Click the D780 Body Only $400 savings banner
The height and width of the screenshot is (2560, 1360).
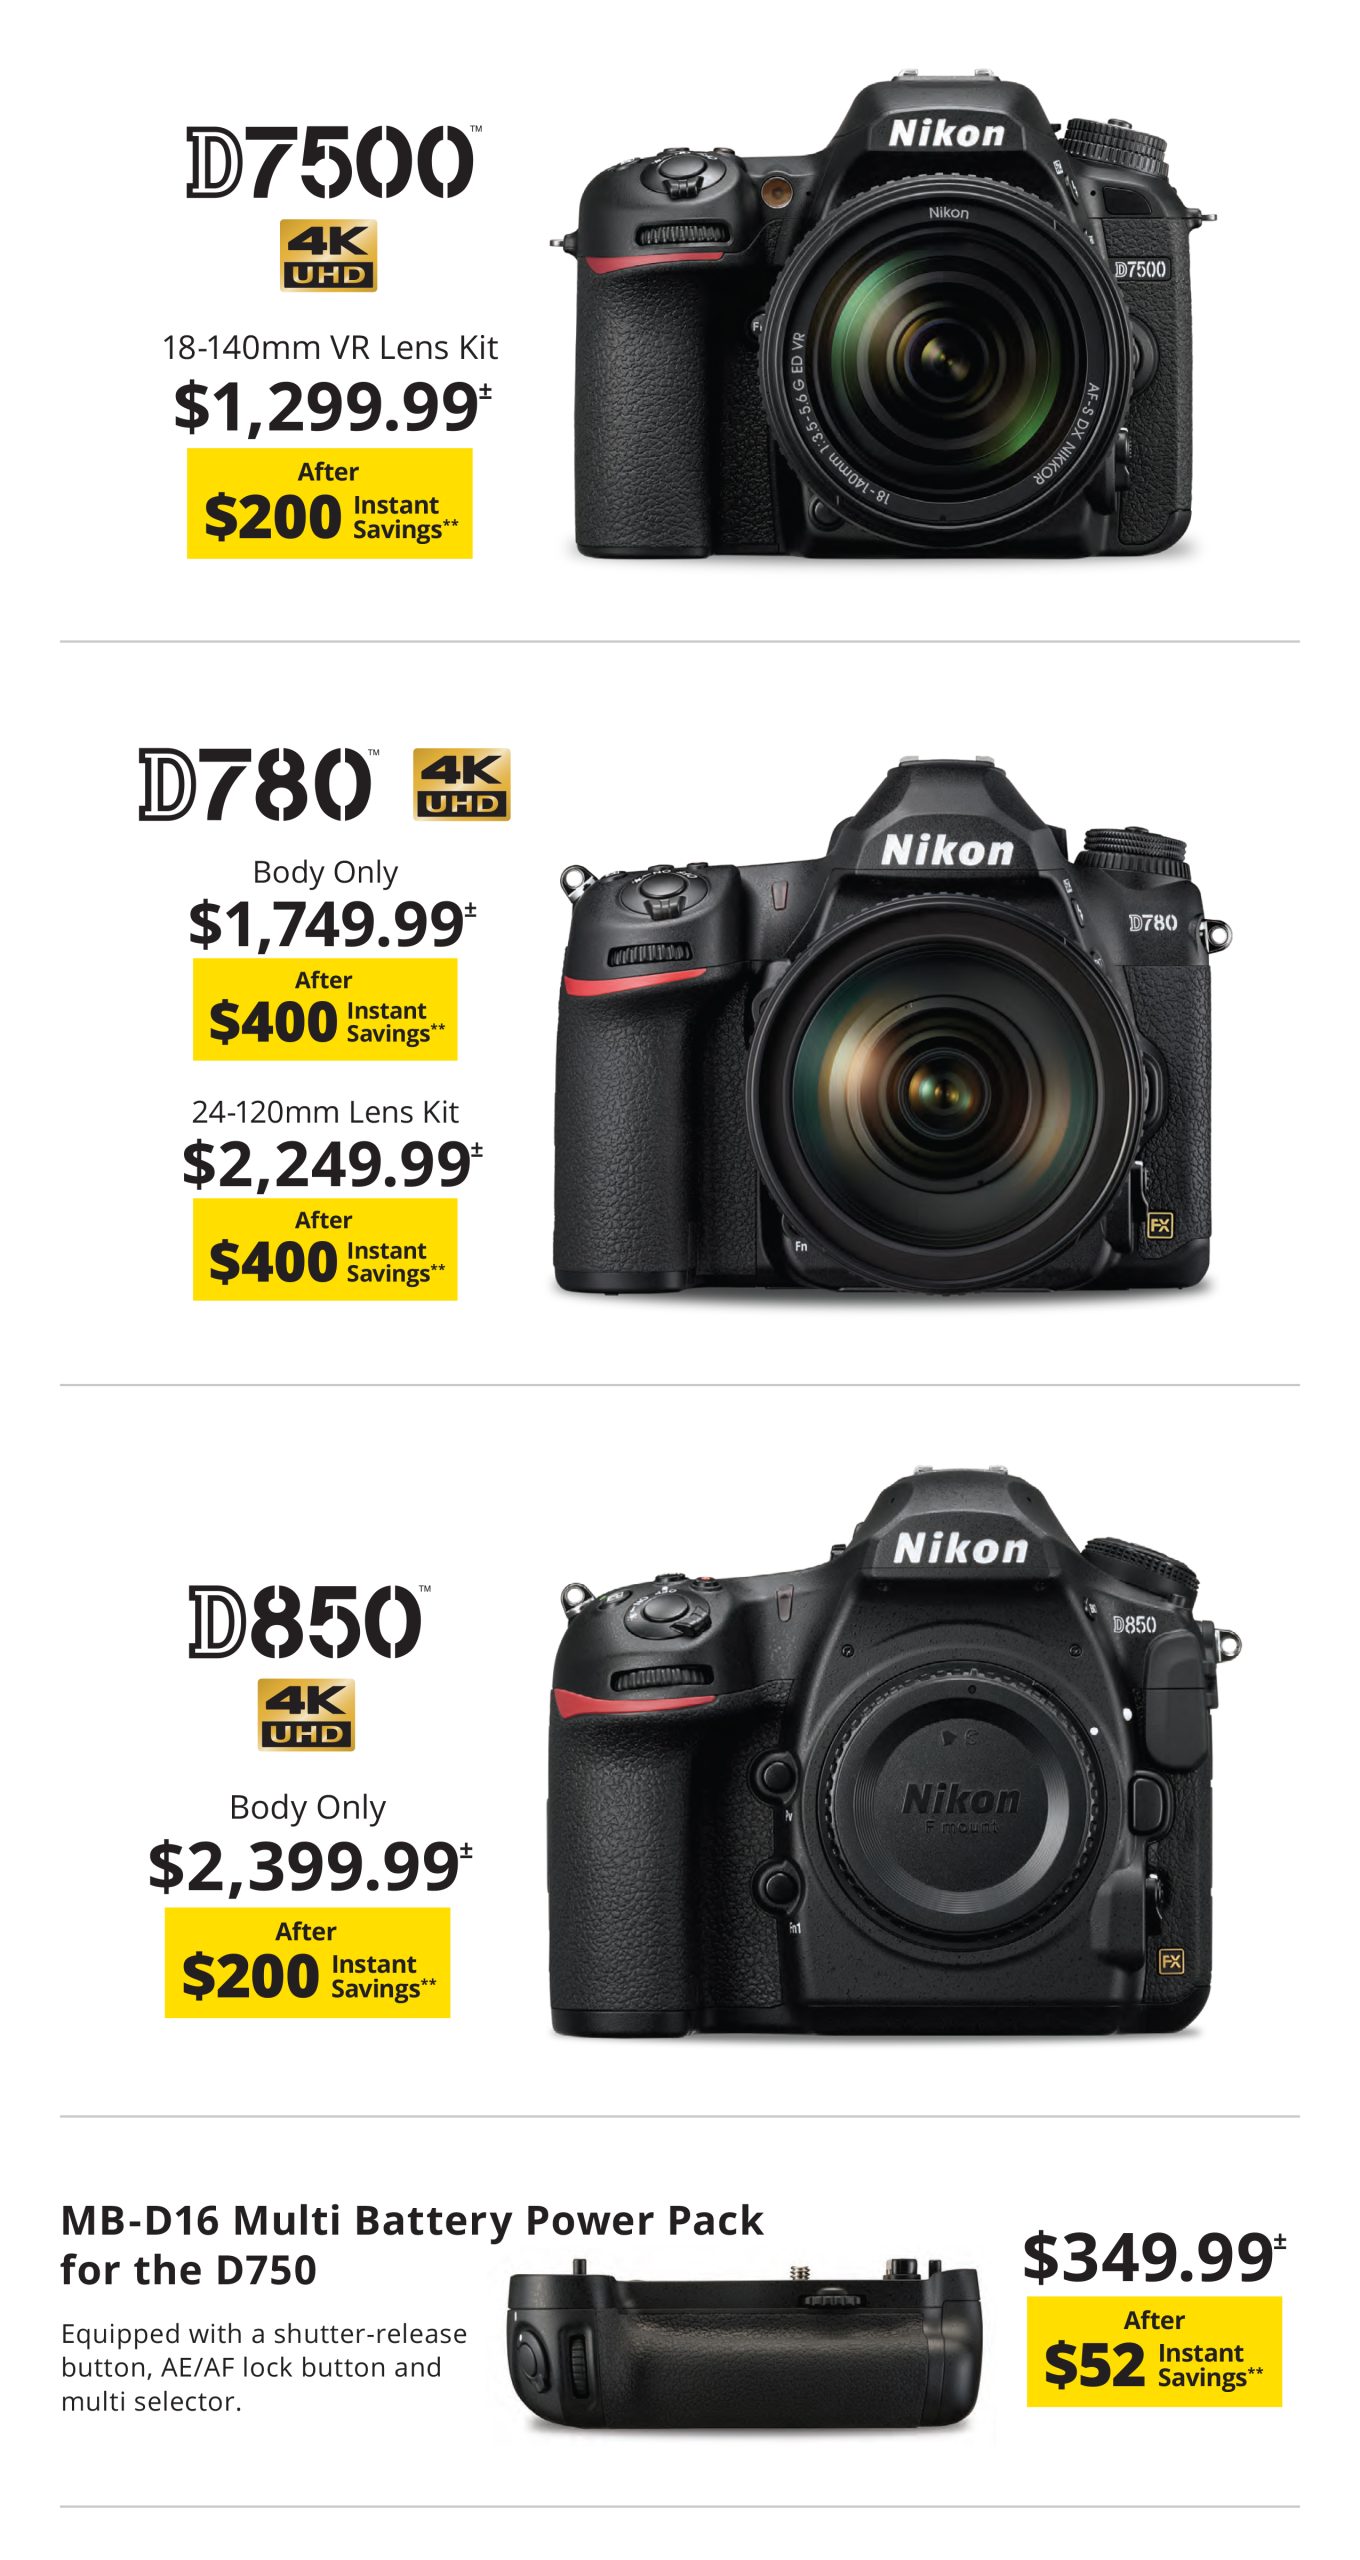tap(325, 1009)
